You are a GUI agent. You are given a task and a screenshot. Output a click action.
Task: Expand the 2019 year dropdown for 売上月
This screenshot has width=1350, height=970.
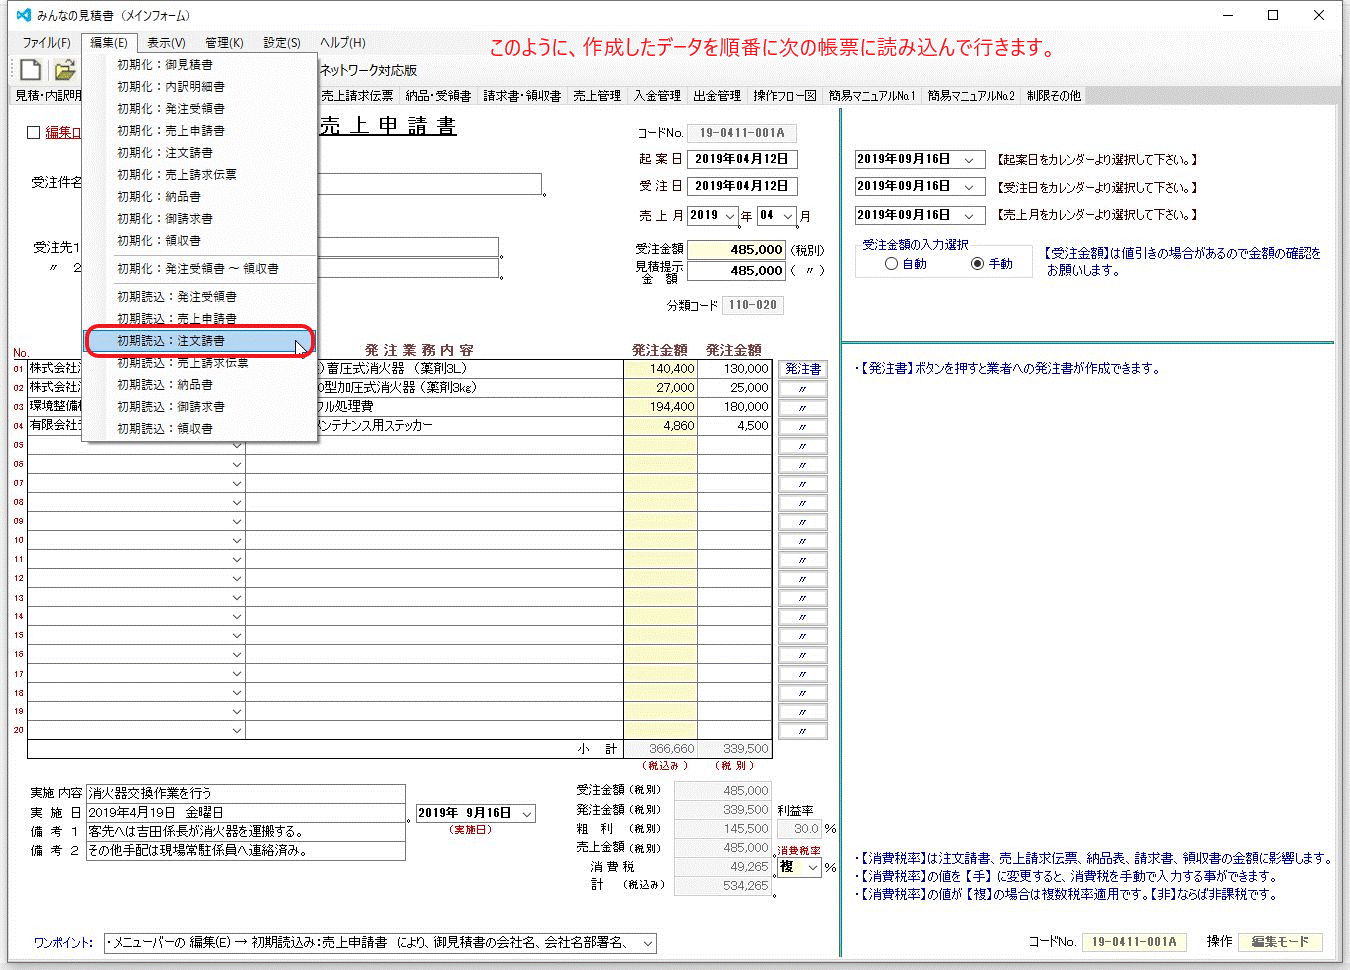point(730,216)
